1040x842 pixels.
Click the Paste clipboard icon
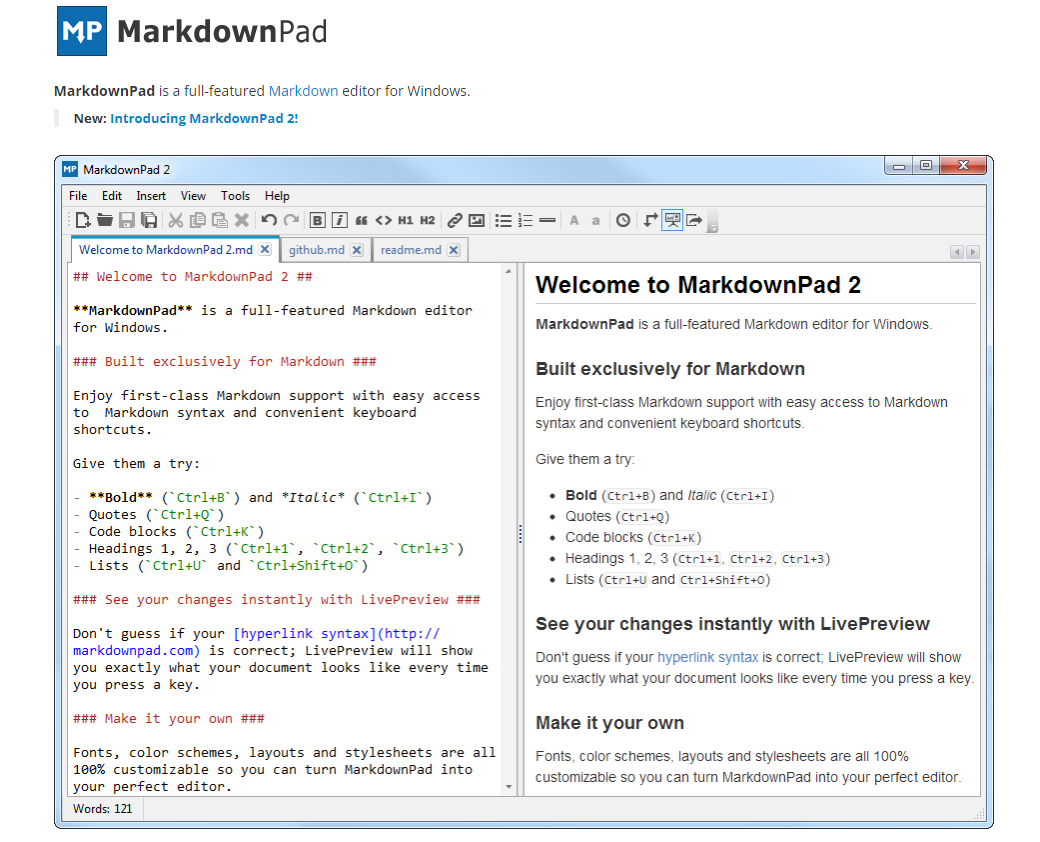(x=220, y=220)
